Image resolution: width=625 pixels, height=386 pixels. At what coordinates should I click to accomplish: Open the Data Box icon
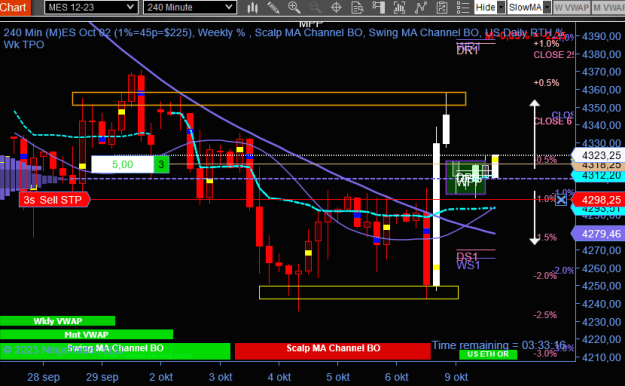coord(357,7)
